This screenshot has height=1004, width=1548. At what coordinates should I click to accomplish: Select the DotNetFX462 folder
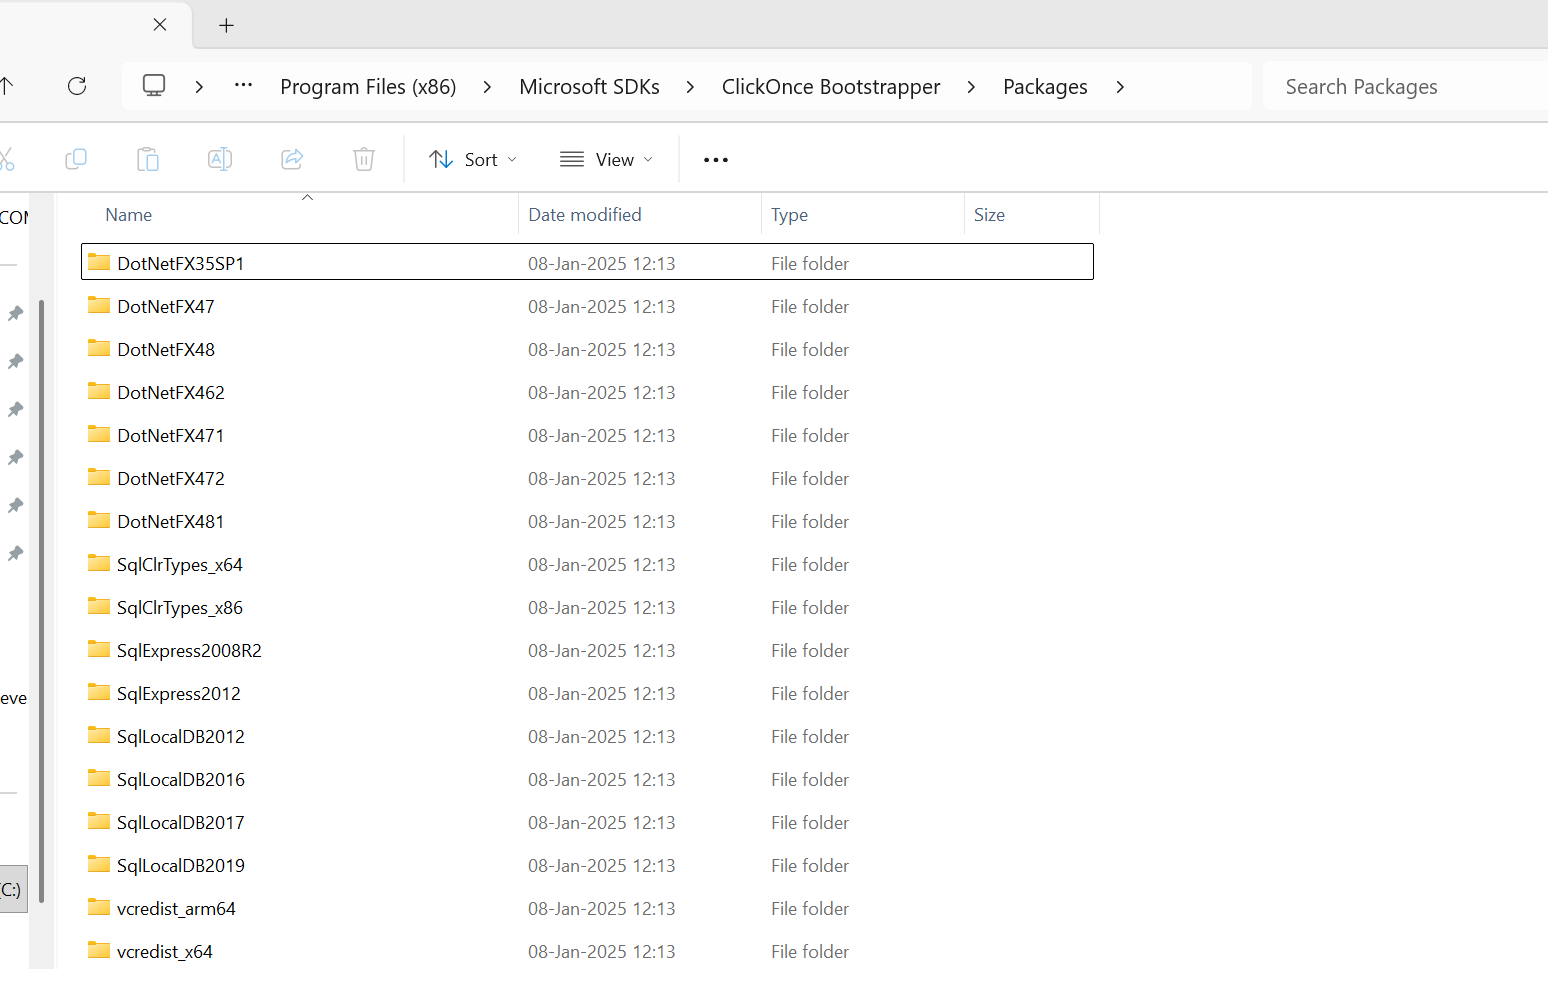(587, 392)
